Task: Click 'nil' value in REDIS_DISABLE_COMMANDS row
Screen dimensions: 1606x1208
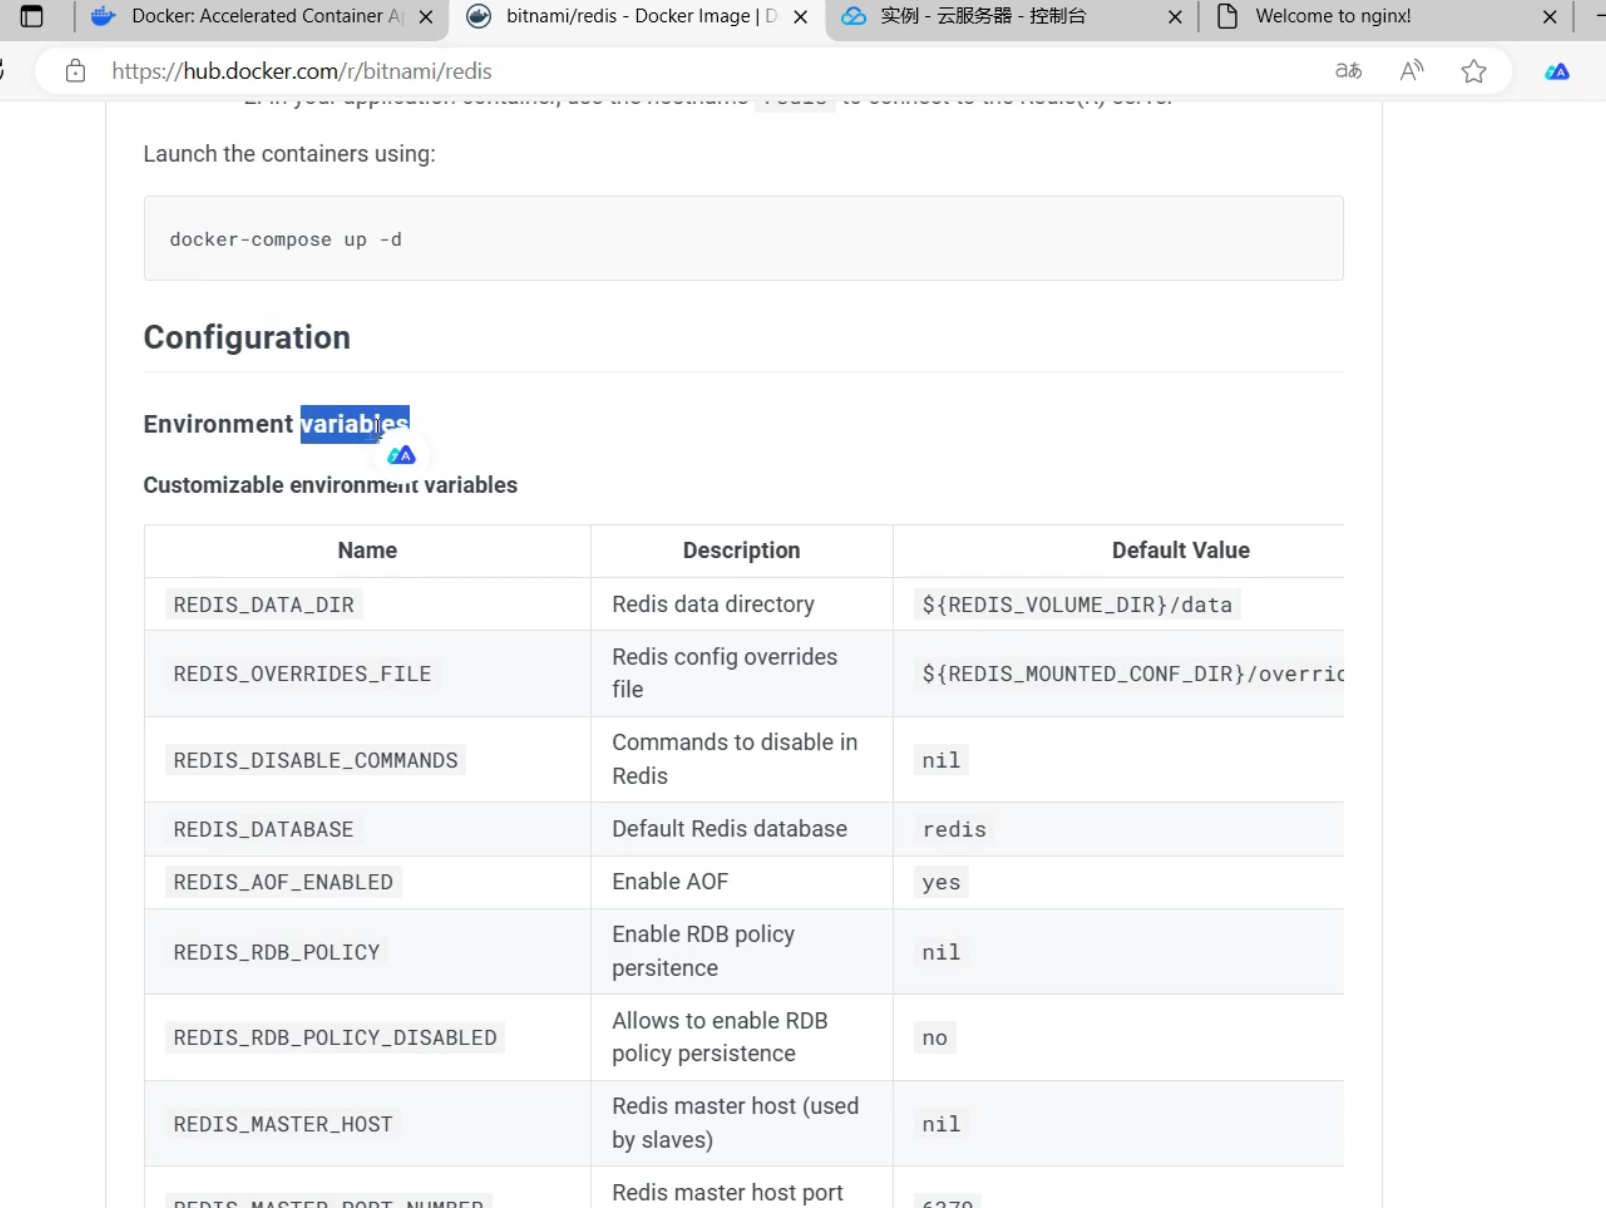Action: (x=941, y=760)
